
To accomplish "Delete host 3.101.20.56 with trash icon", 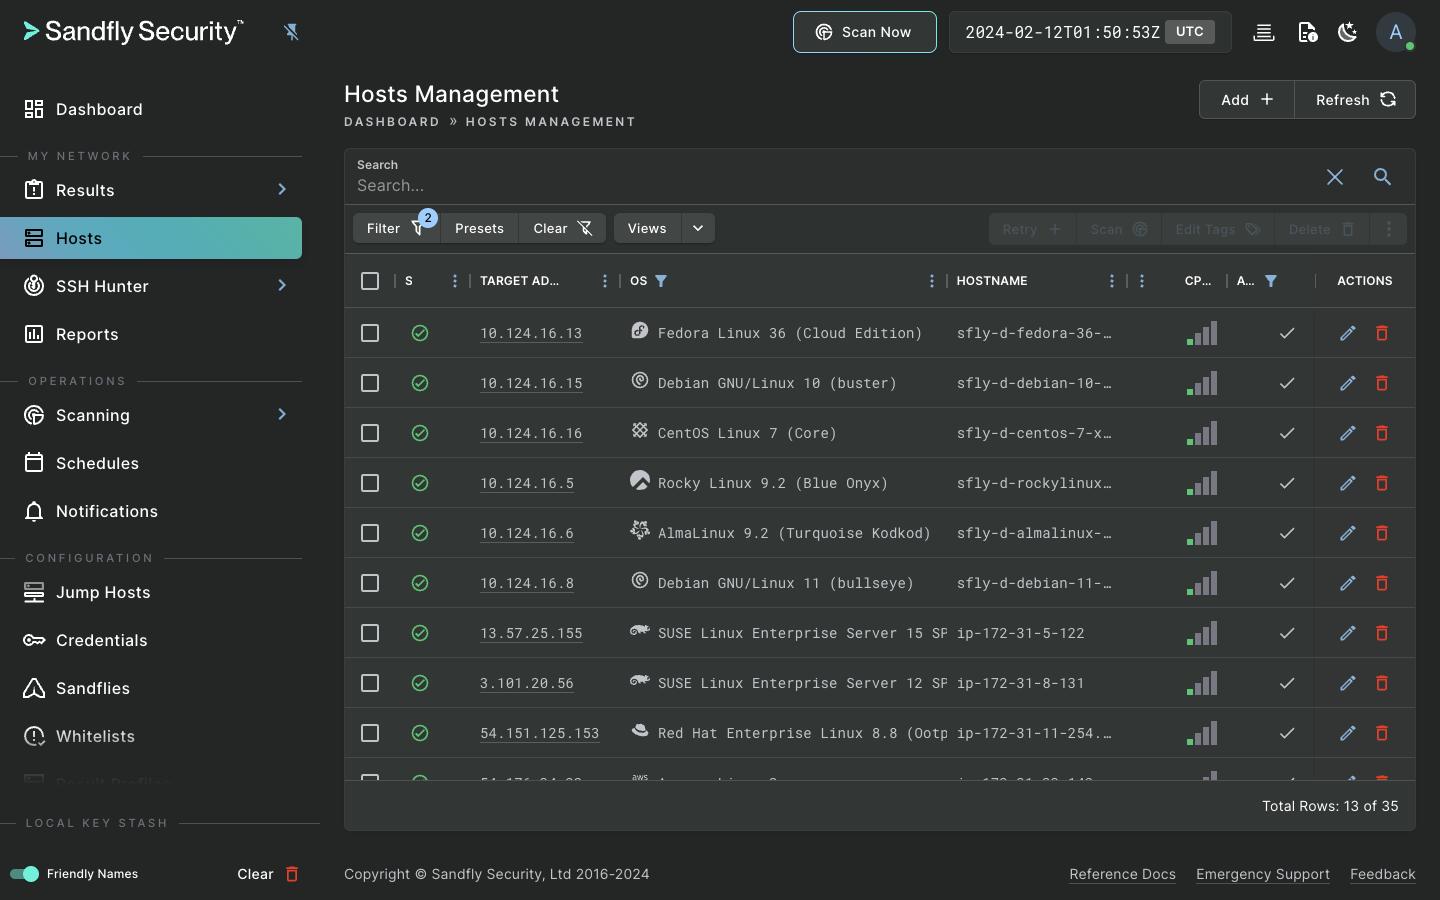I will coord(1382,683).
